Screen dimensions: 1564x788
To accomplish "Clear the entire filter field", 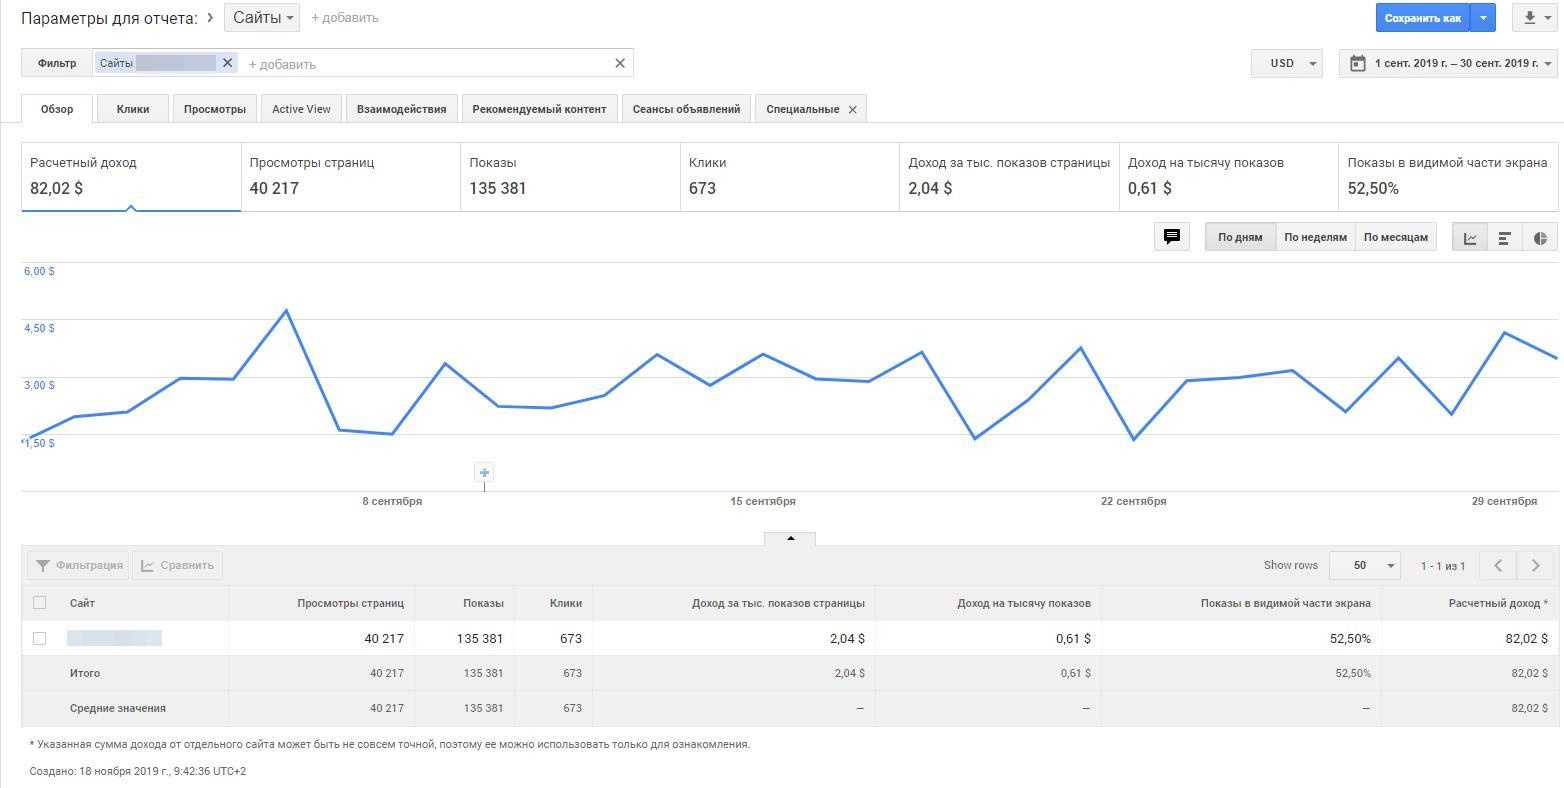I will (620, 63).
